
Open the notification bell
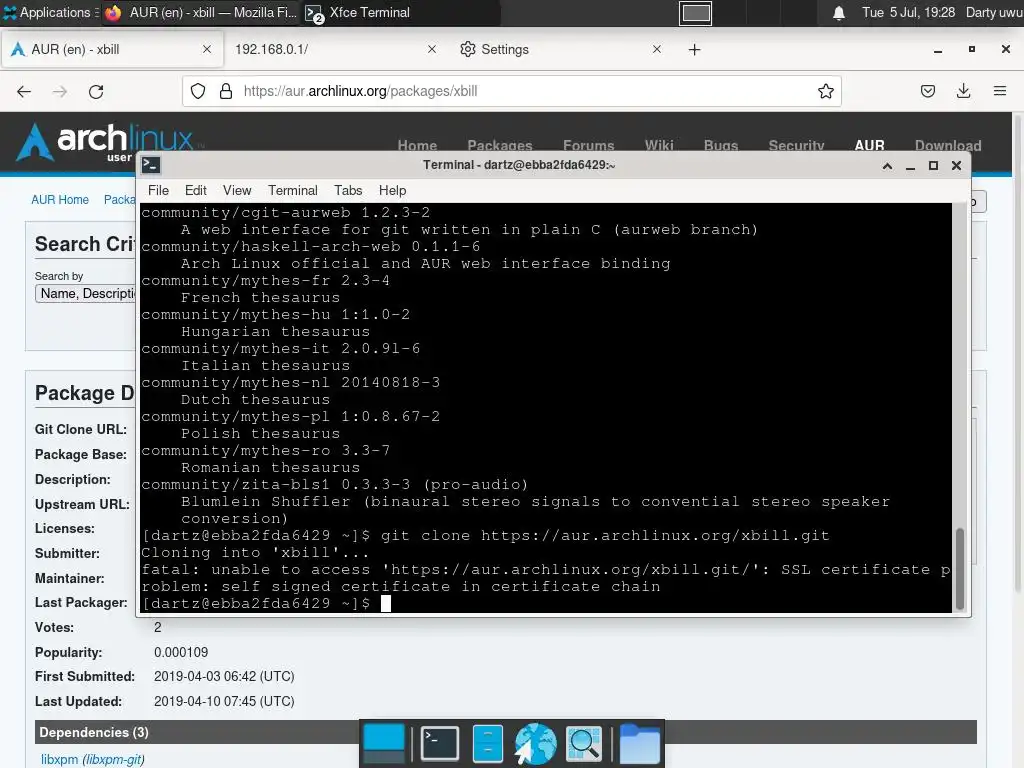click(x=839, y=13)
